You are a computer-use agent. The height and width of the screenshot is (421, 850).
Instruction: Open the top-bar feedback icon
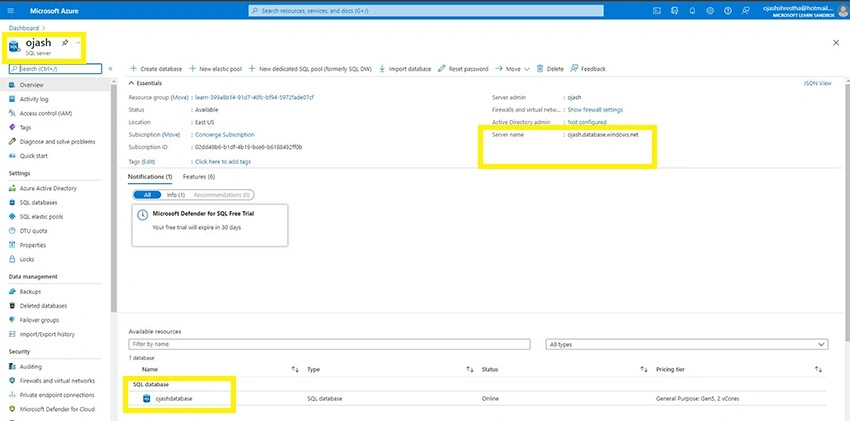[746, 10]
